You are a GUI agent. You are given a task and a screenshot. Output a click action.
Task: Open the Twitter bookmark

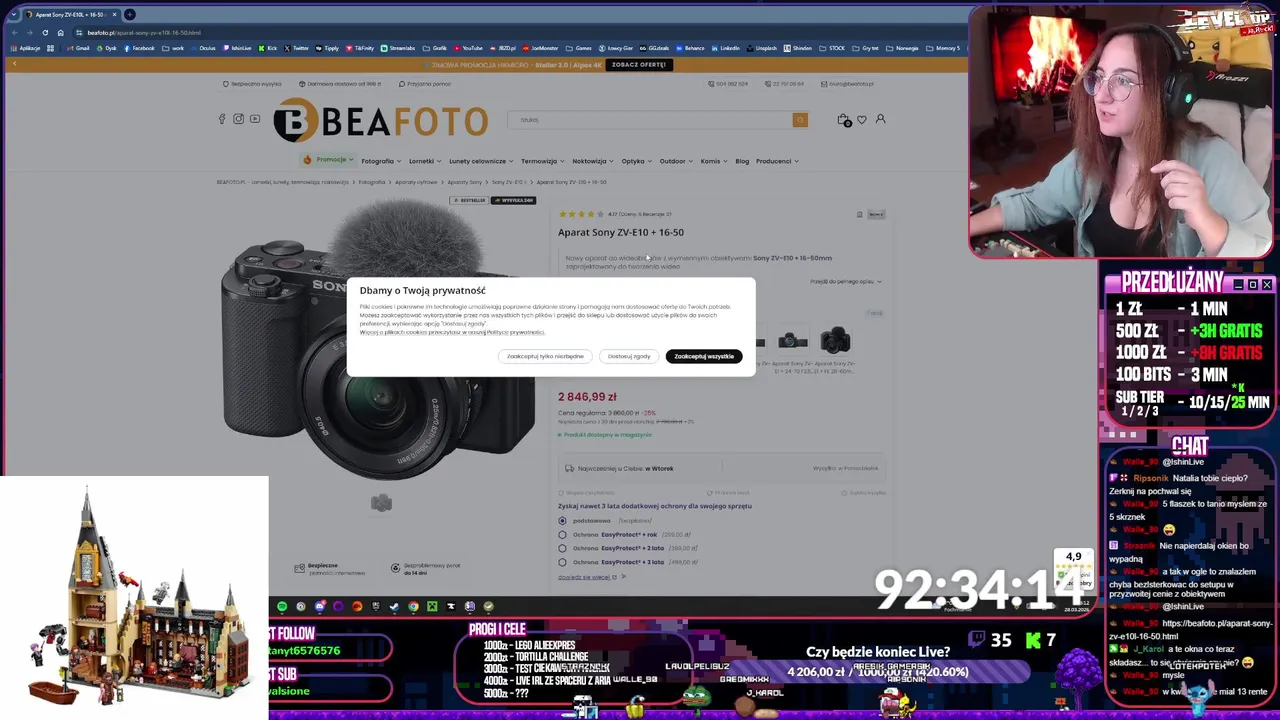(x=296, y=48)
